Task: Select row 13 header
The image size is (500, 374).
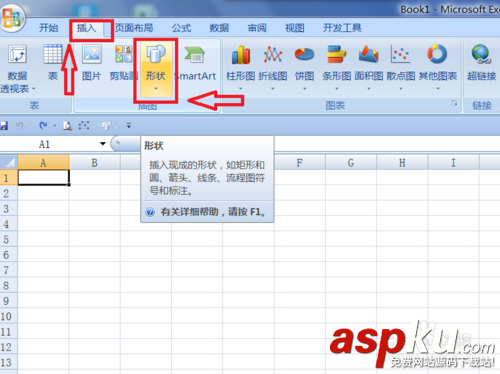Action: pyautogui.click(x=9, y=362)
